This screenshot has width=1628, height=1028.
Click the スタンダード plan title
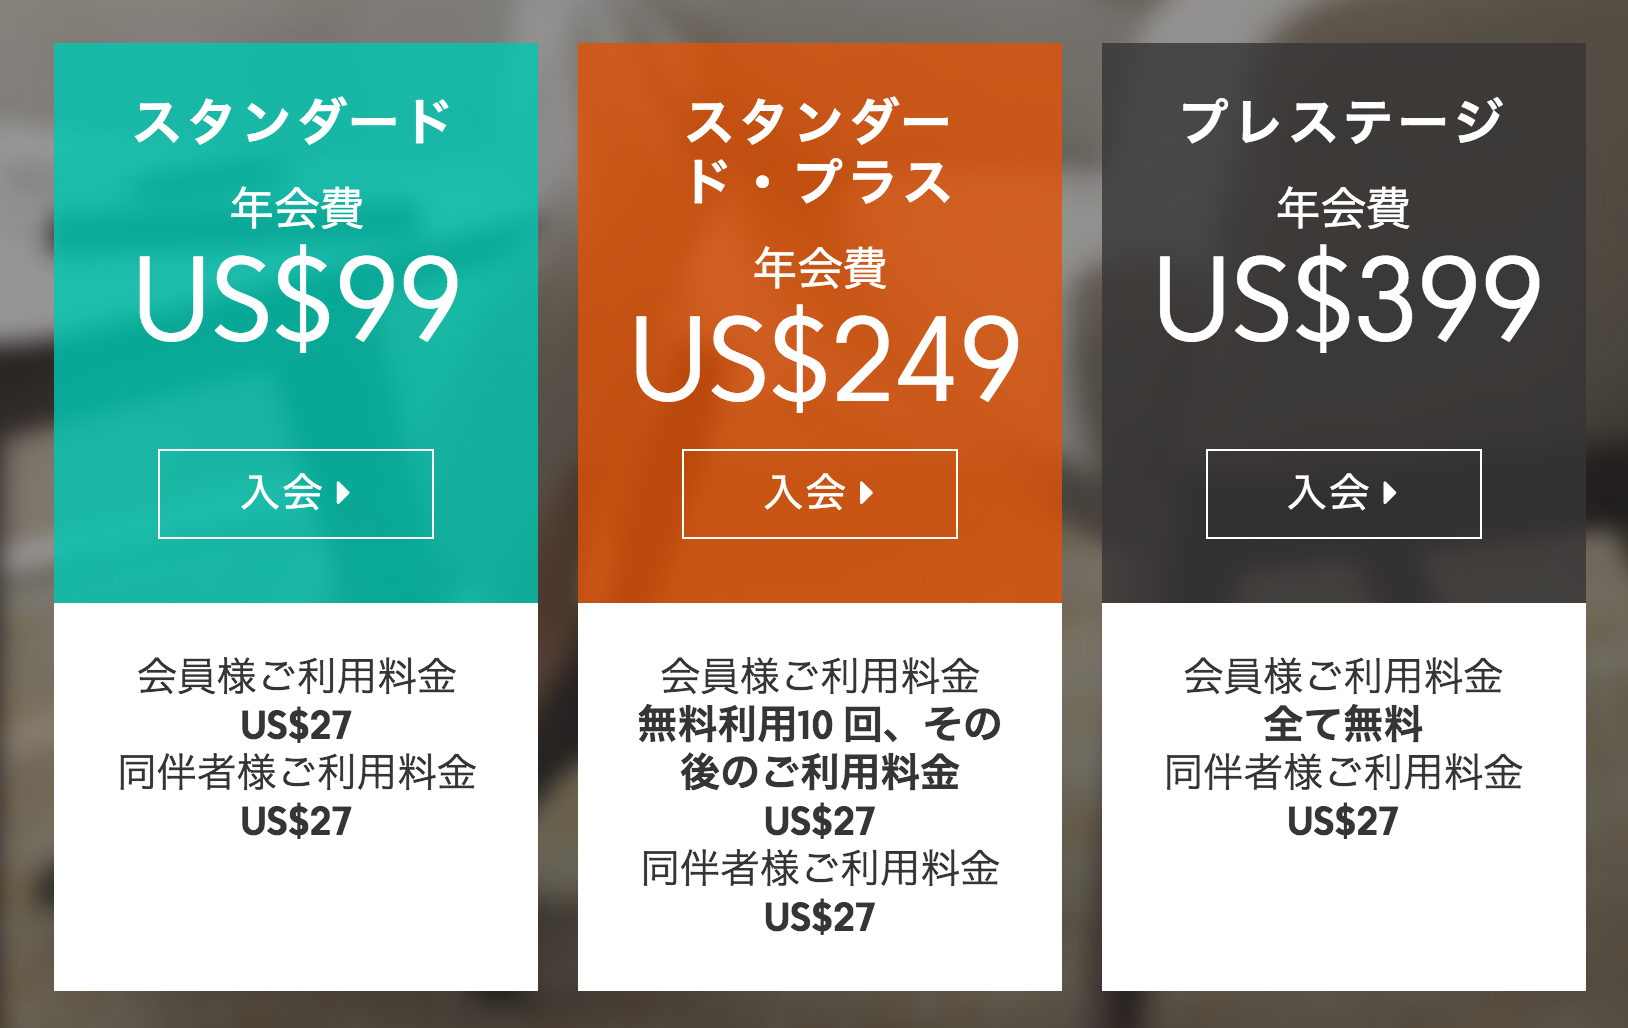coord(295,122)
